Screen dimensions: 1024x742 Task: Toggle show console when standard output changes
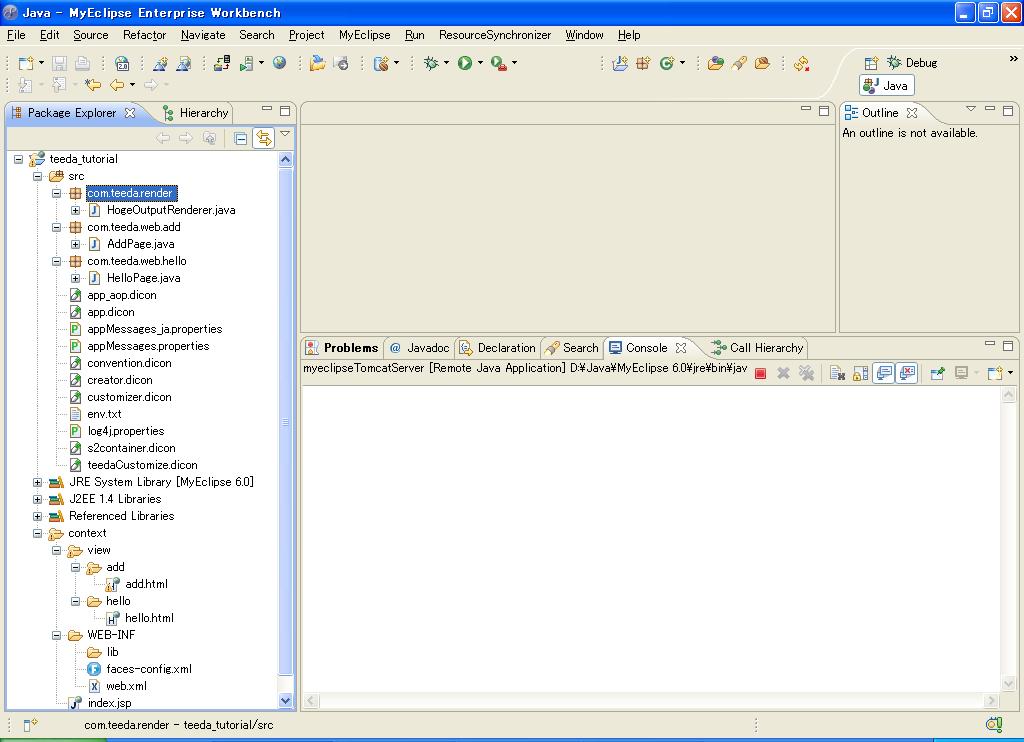click(x=884, y=373)
